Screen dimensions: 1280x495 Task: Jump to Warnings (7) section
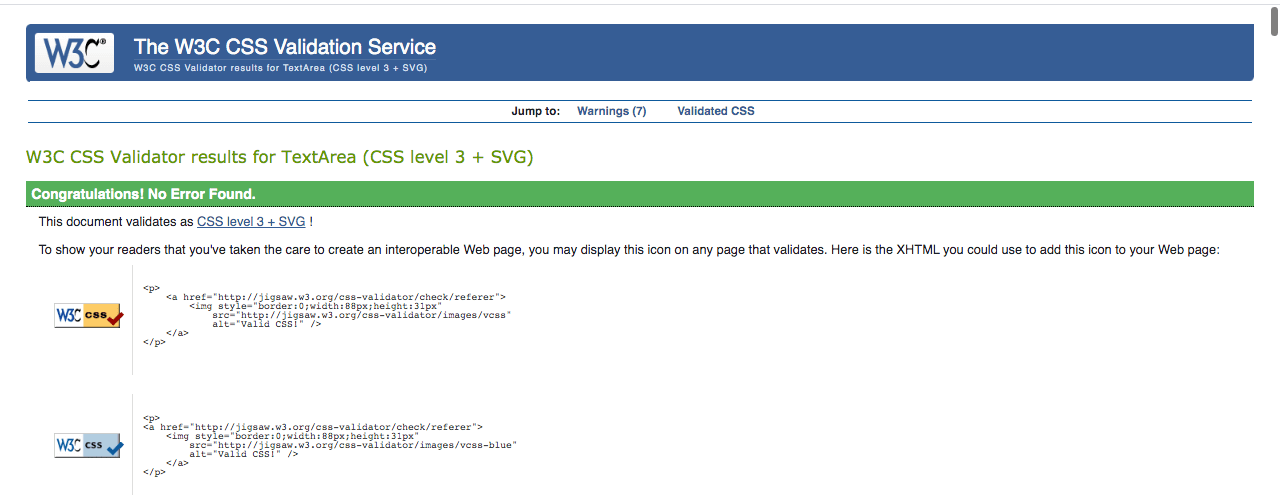pos(612,111)
